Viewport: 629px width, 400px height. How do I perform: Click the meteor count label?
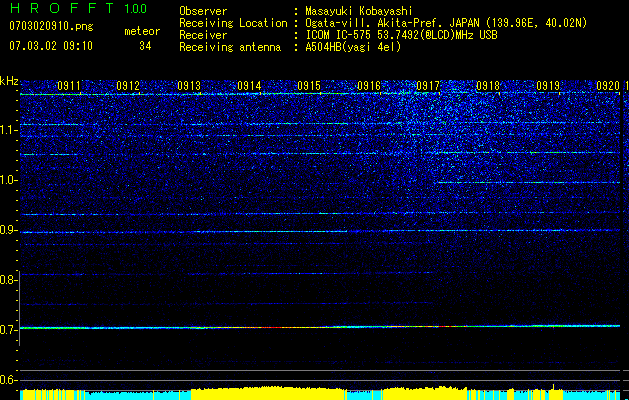pyautogui.click(x=142, y=31)
